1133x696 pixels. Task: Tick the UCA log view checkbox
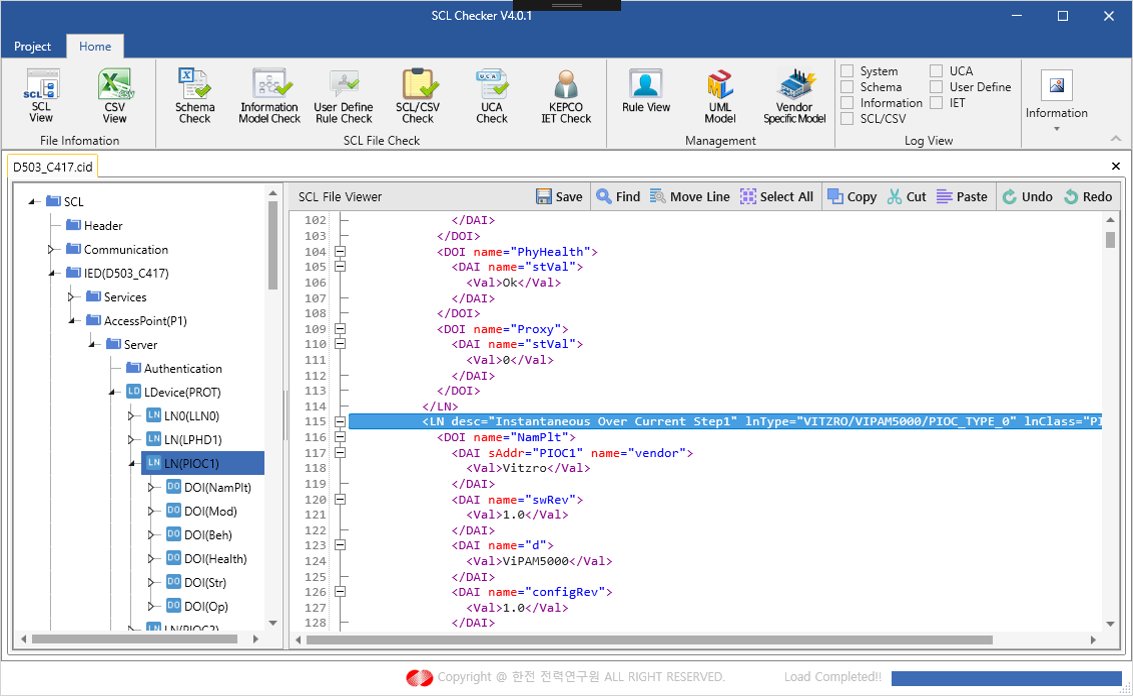936,71
